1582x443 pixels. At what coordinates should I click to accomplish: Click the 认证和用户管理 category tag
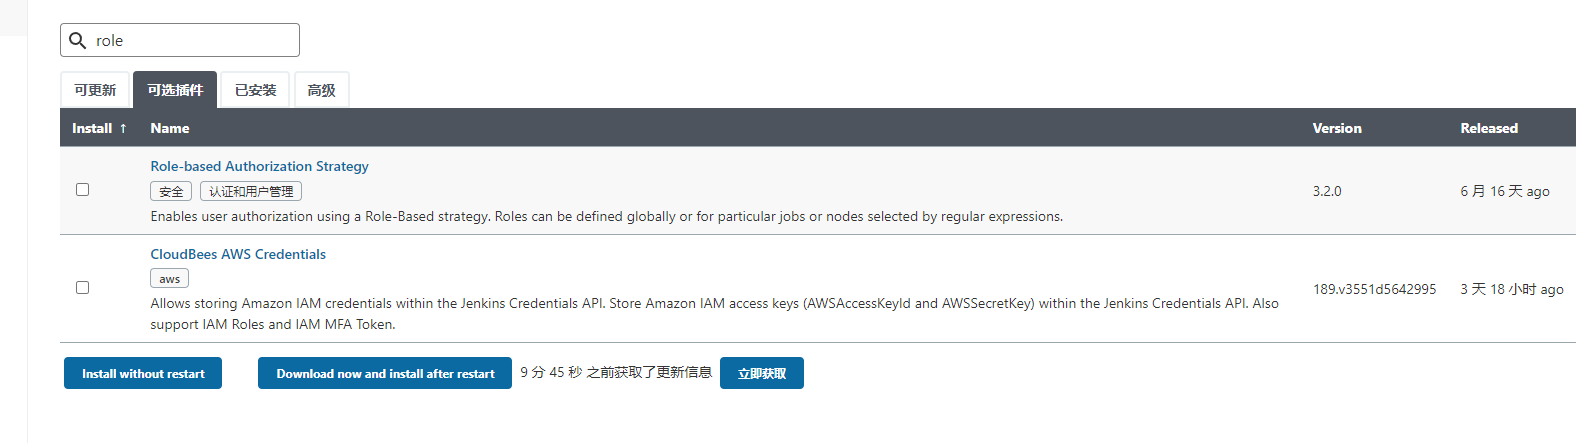pyautogui.click(x=251, y=191)
